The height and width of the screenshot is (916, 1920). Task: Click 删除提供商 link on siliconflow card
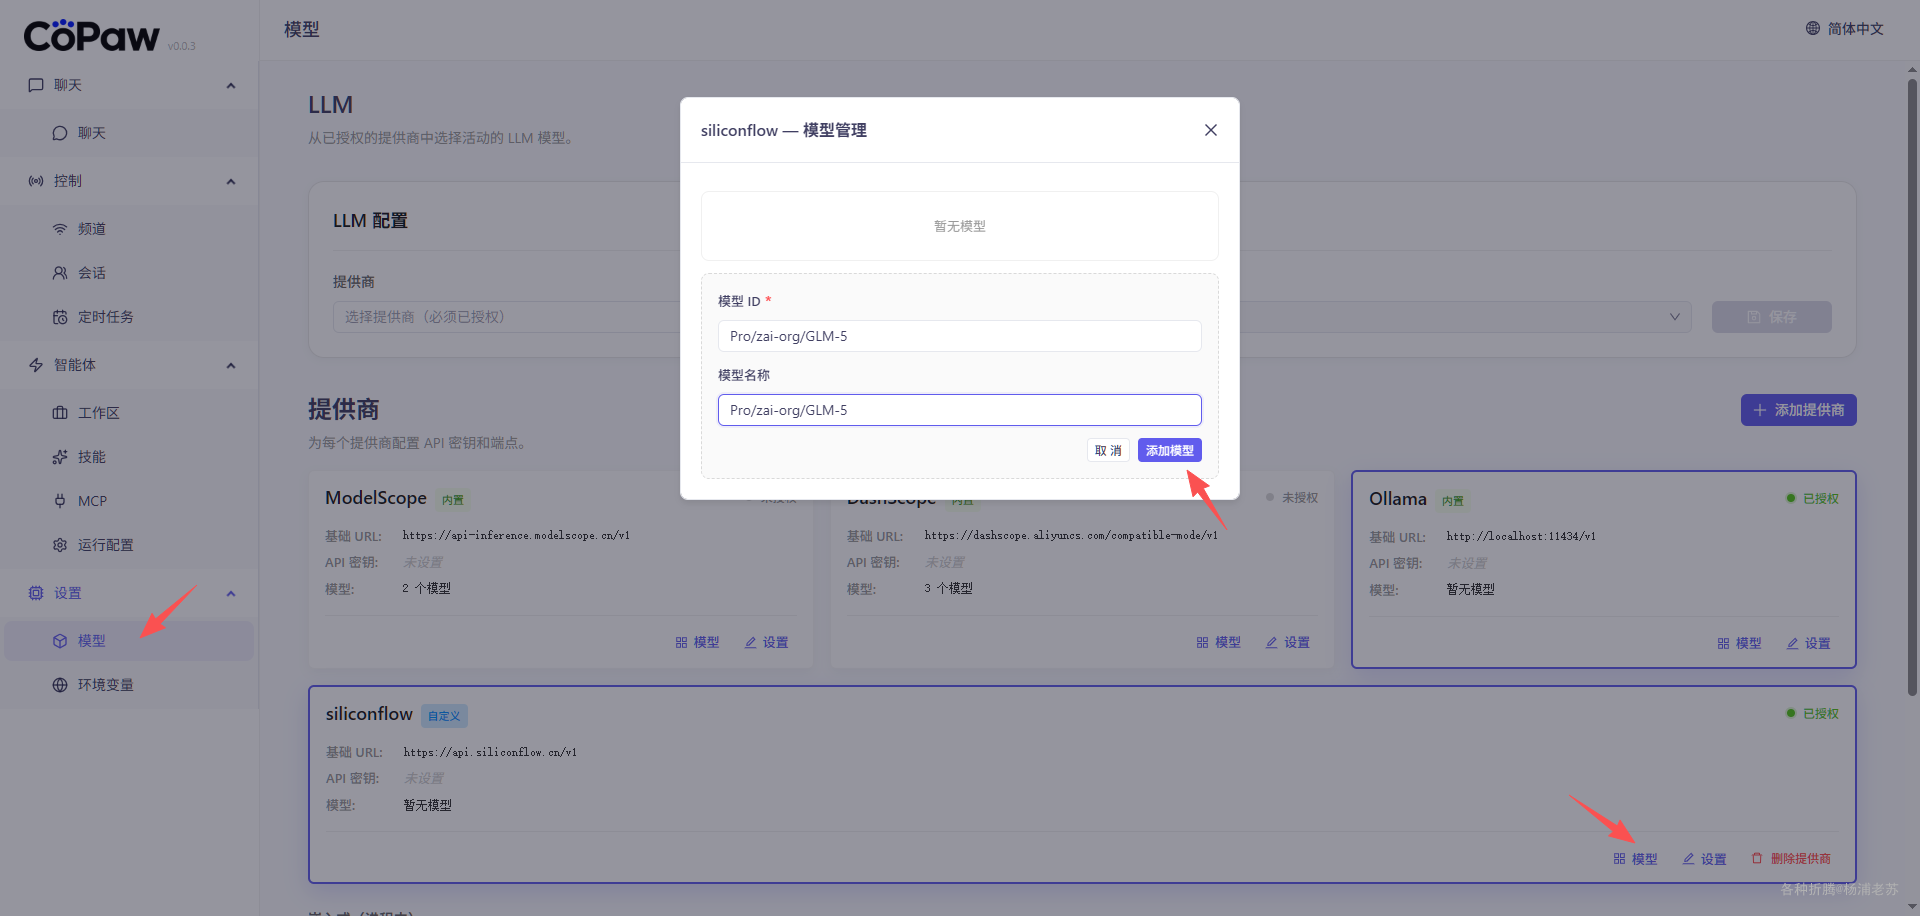pyautogui.click(x=1791, y=859)
